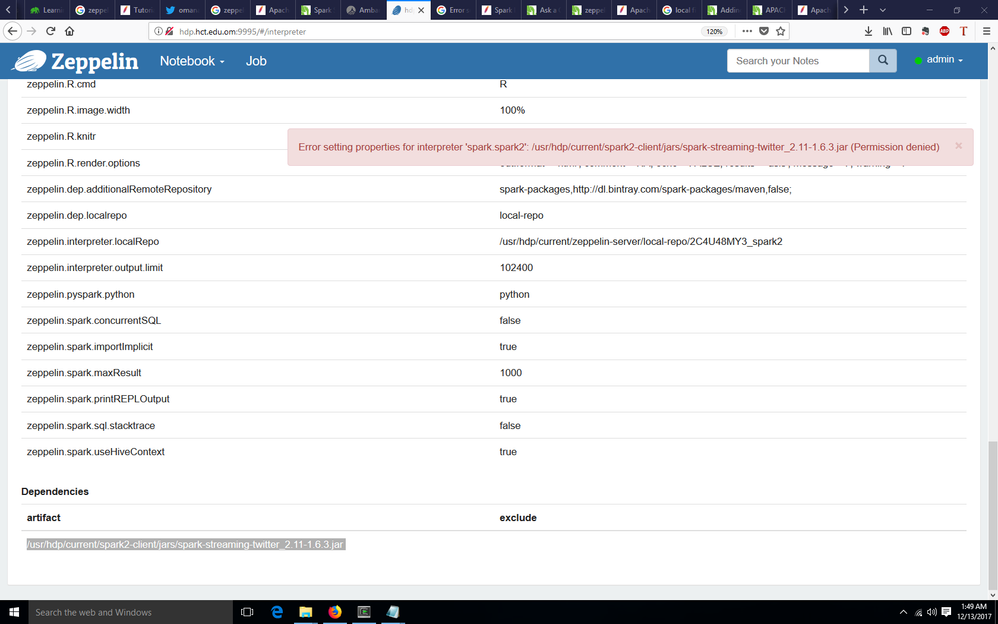998x624 pixels.
Task: Switch to the Twitter oman tab
Action: (x=183, y=10)
